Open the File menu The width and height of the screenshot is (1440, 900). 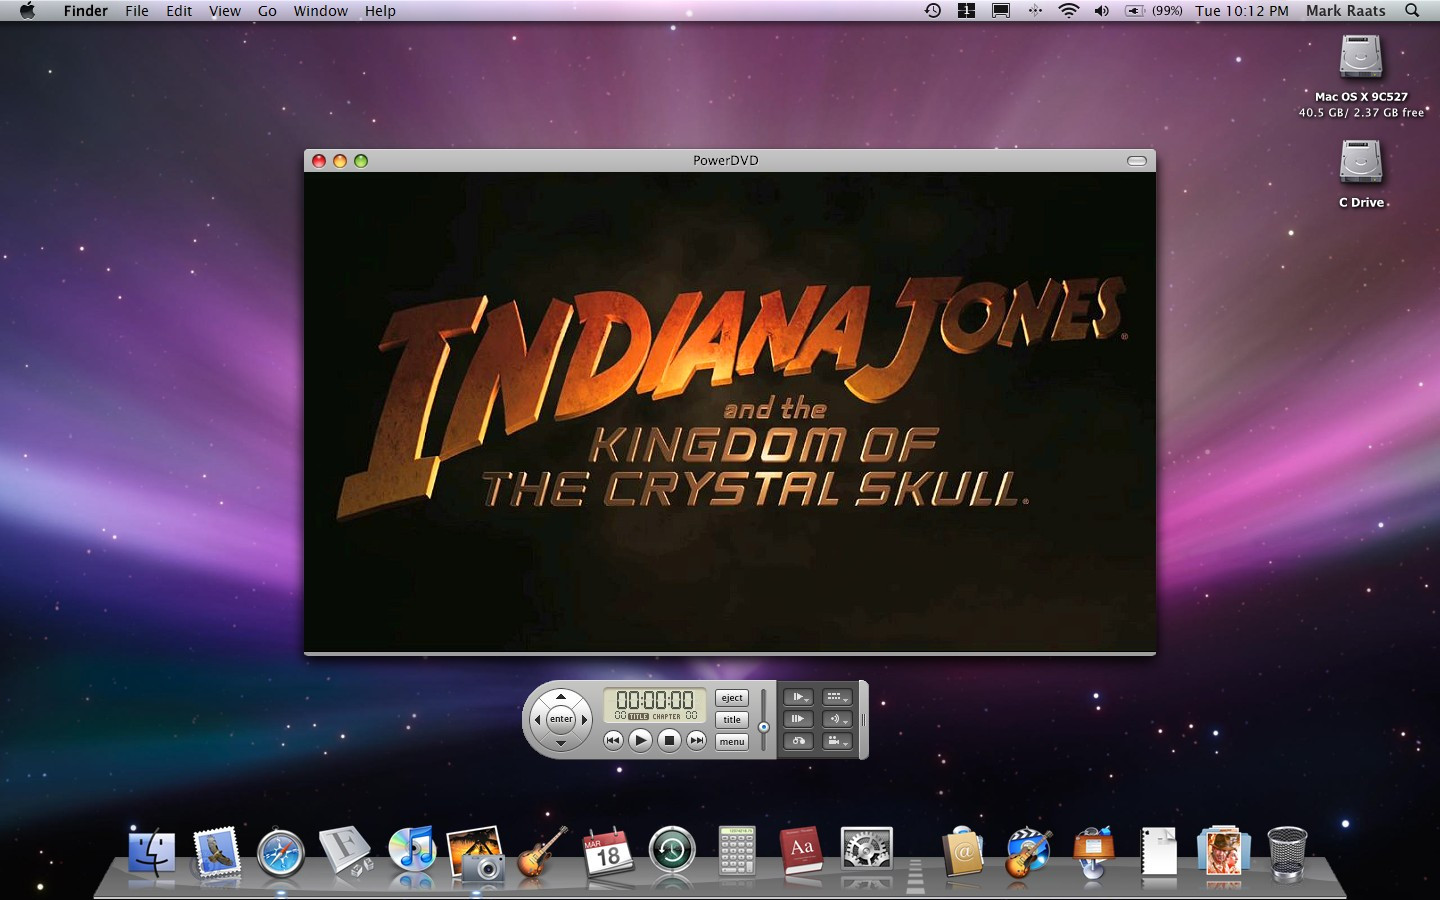coord(137,11)
